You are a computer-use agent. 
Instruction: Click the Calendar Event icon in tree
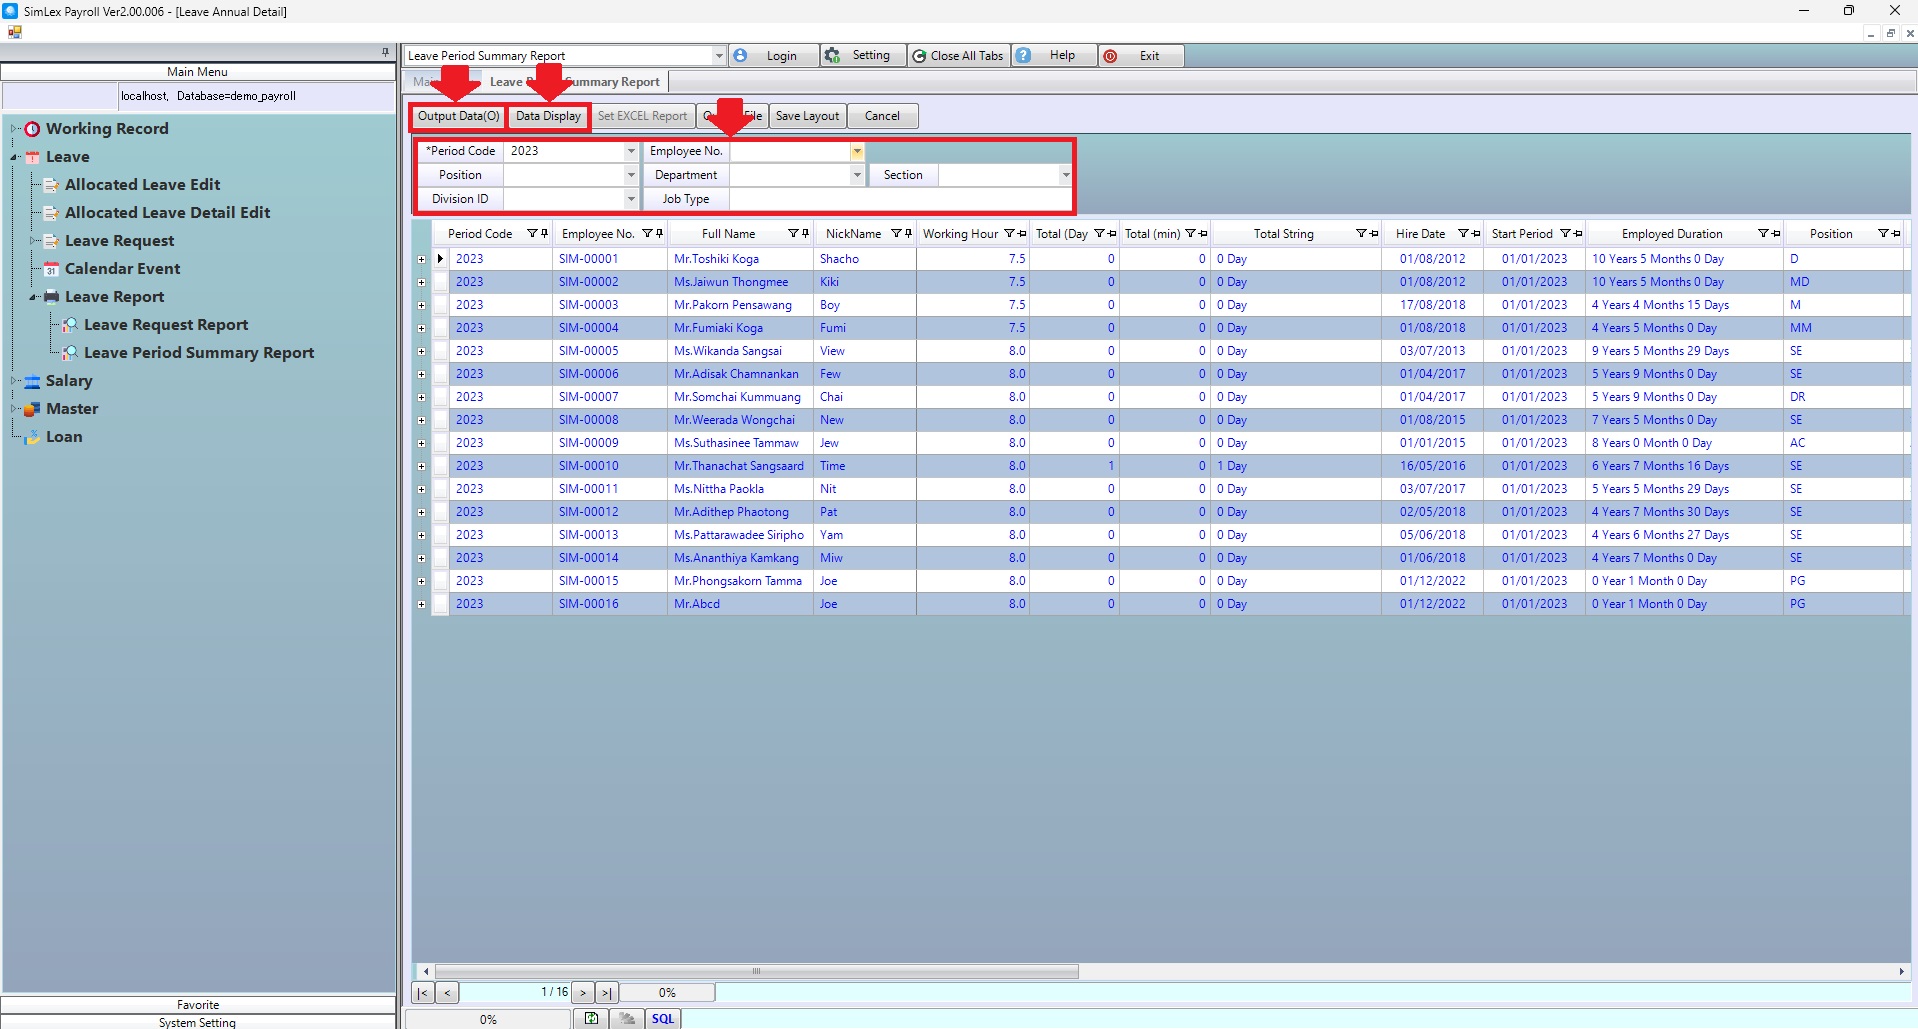coord(51,269)
